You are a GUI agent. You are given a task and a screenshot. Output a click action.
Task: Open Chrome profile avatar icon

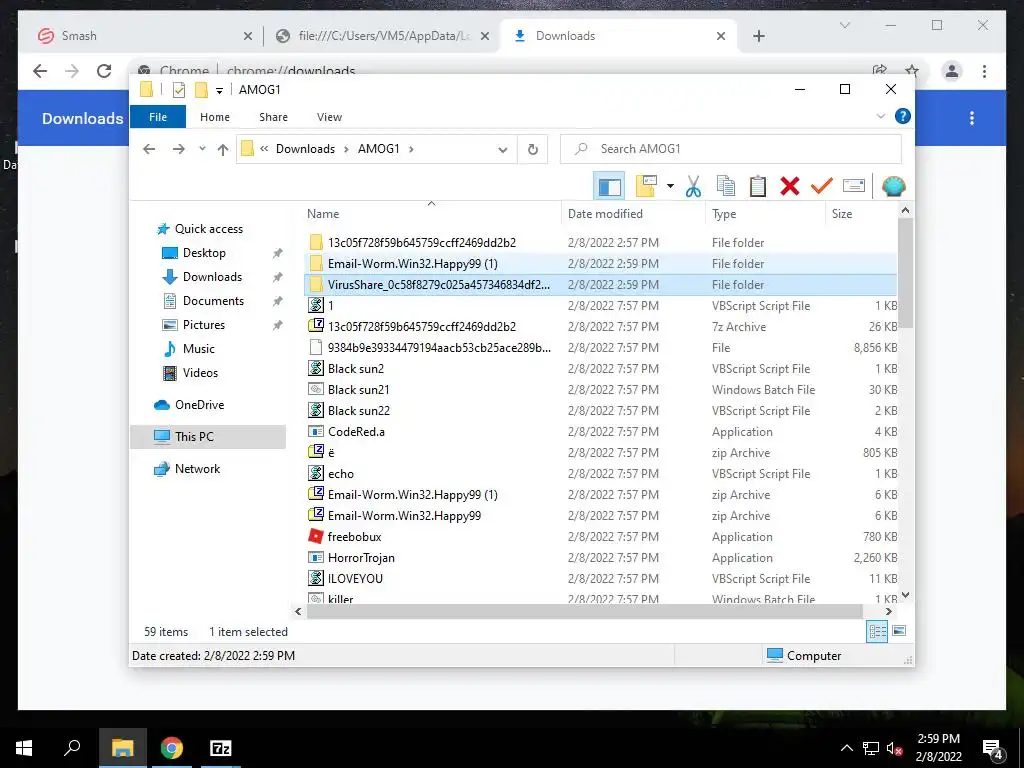tap(952, 71)
